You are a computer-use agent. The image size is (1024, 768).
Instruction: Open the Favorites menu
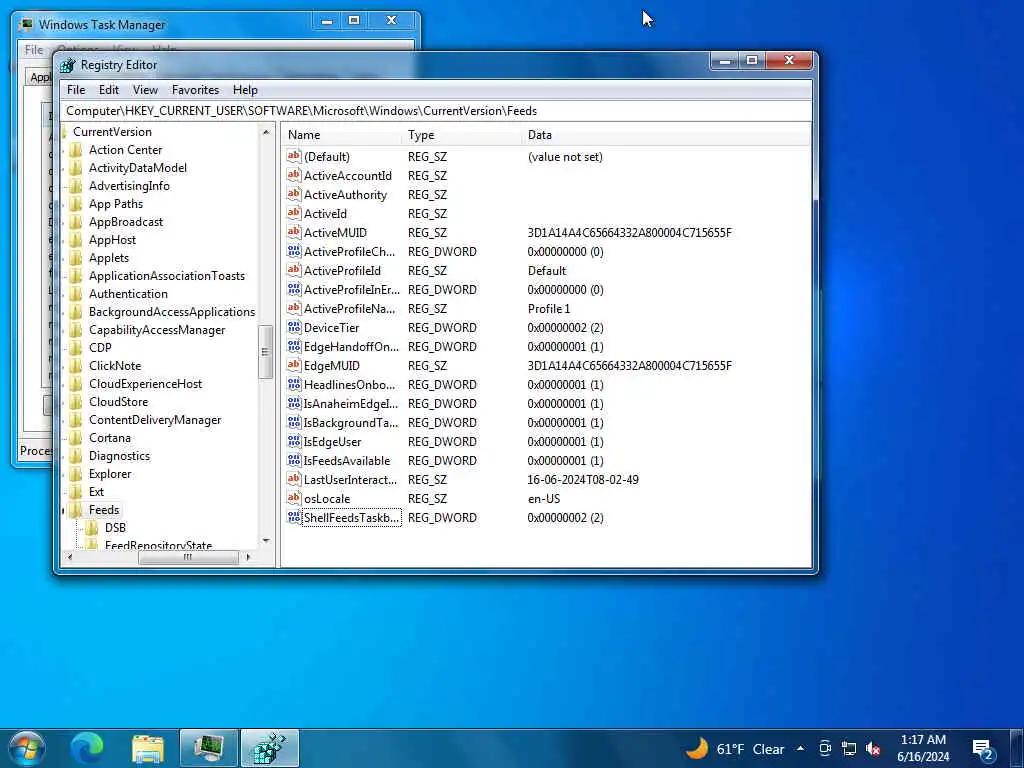(195, 90)
